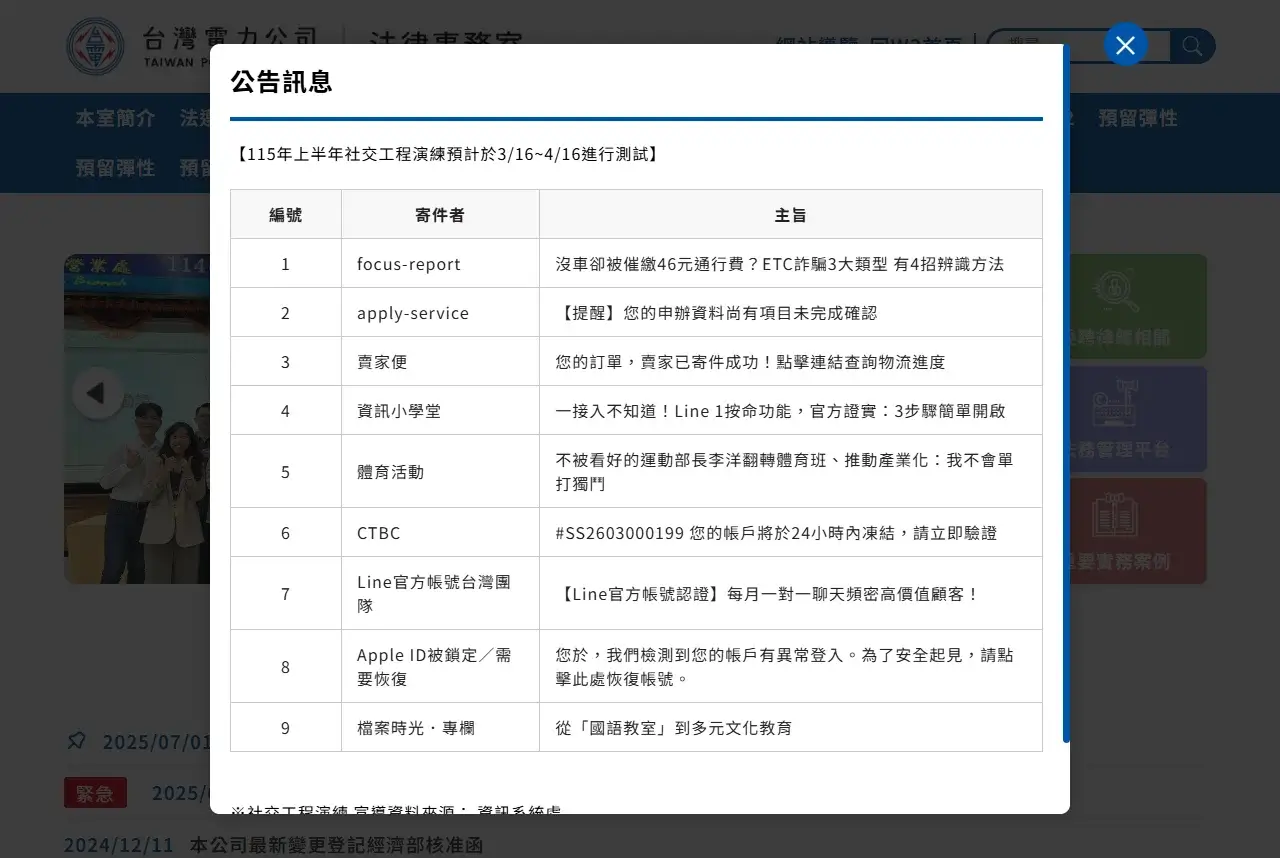The image size is (1280, 858).
Task: Click the 緊急 red tag
Action: (x=95, y=793)
